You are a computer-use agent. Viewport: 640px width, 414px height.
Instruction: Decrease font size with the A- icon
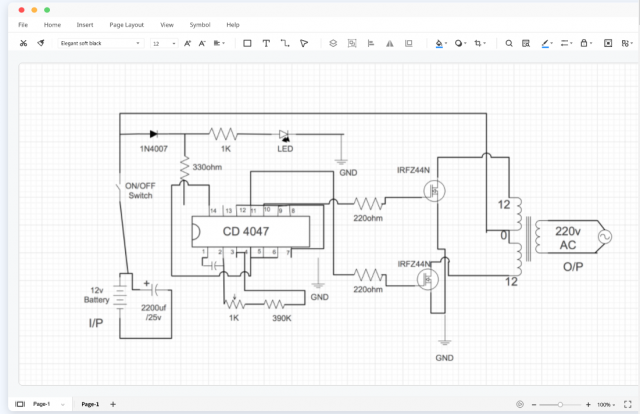tap(202, 43)
